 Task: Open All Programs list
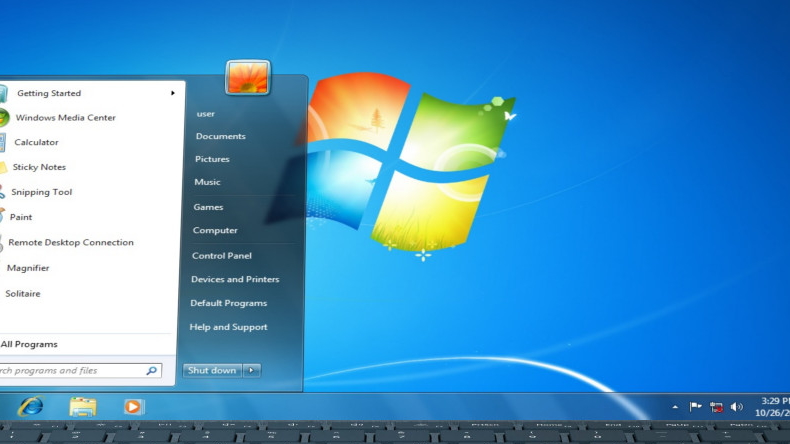(x=29, y=344)
